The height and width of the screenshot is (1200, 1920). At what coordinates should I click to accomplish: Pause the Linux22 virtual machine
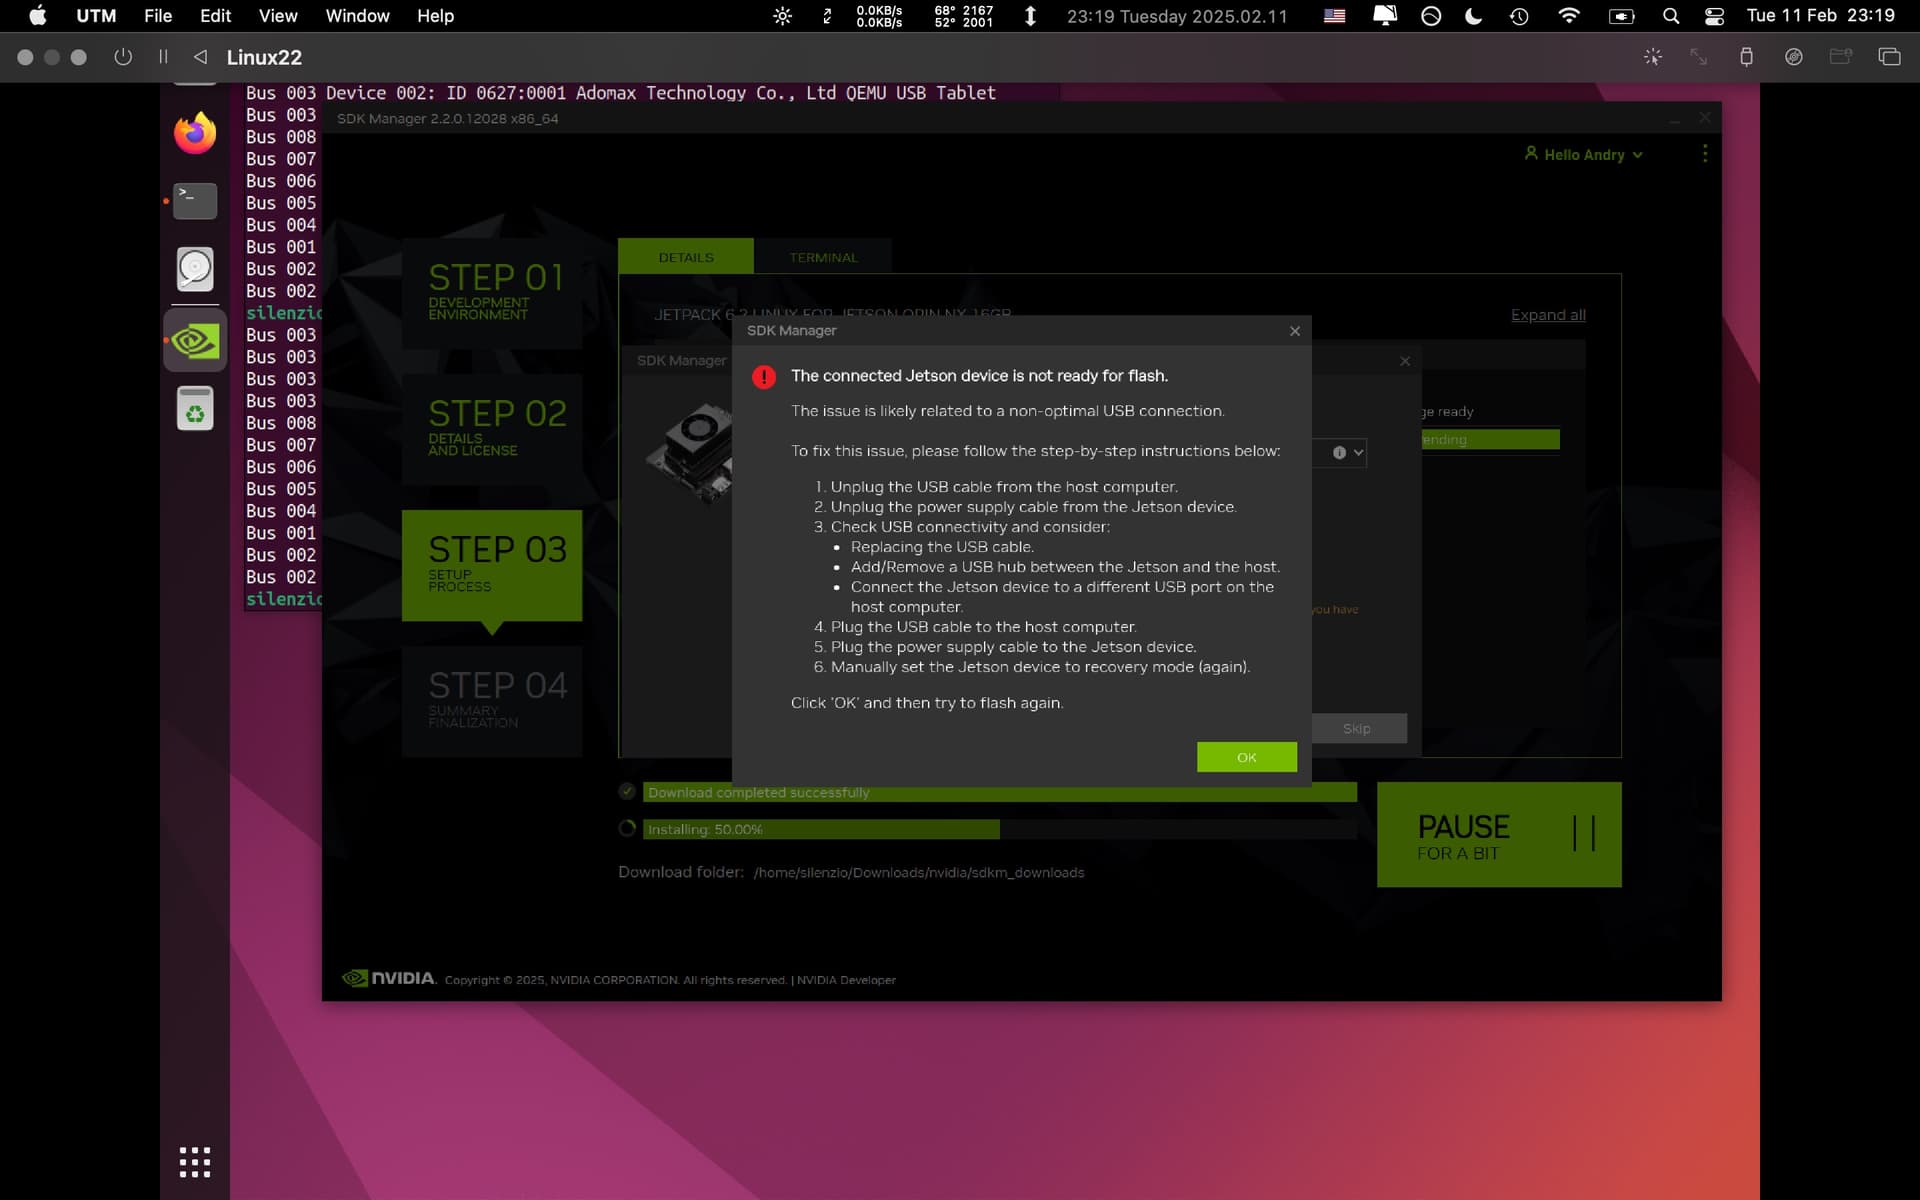(163, 57)
